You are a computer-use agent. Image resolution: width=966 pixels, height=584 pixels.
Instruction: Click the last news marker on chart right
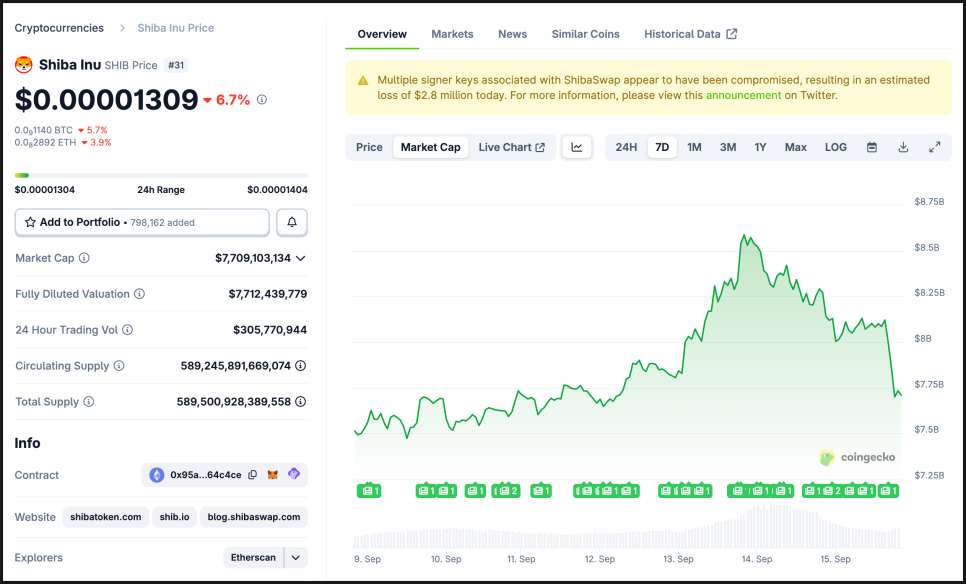[x=888, y=491]
